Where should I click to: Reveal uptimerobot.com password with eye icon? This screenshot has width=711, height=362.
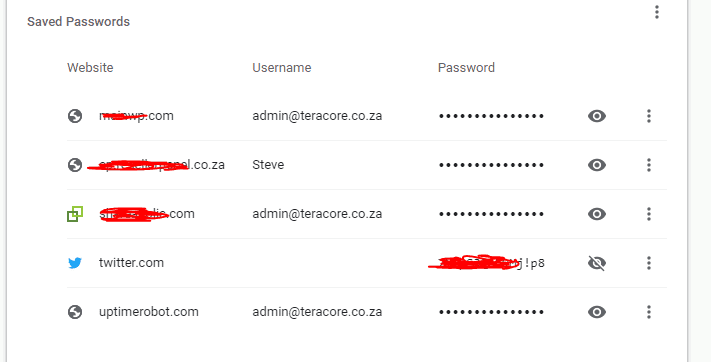(597, 312)
